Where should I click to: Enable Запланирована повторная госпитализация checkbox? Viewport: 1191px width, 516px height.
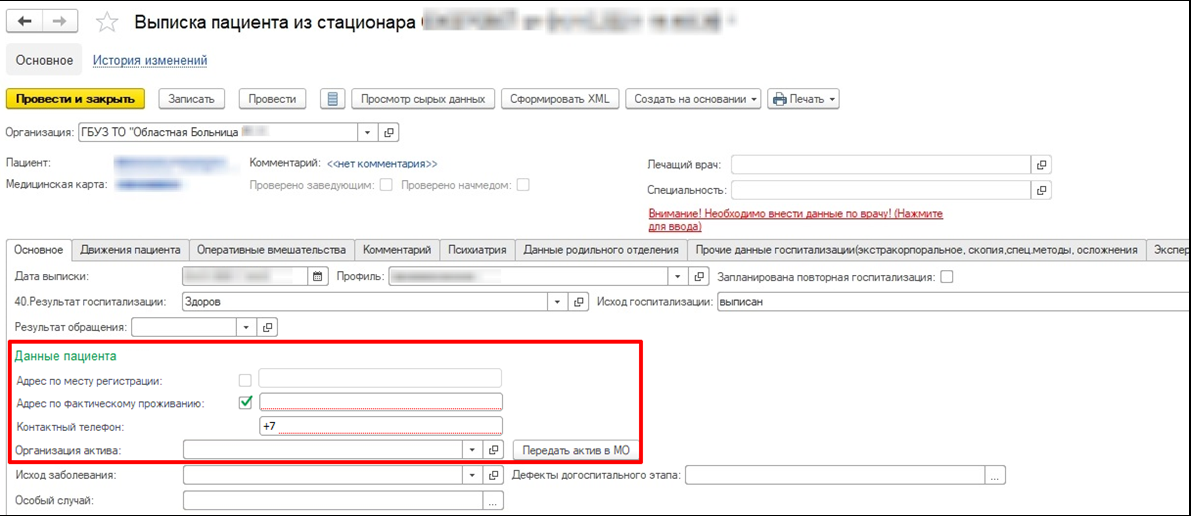(x=946, y=277)
